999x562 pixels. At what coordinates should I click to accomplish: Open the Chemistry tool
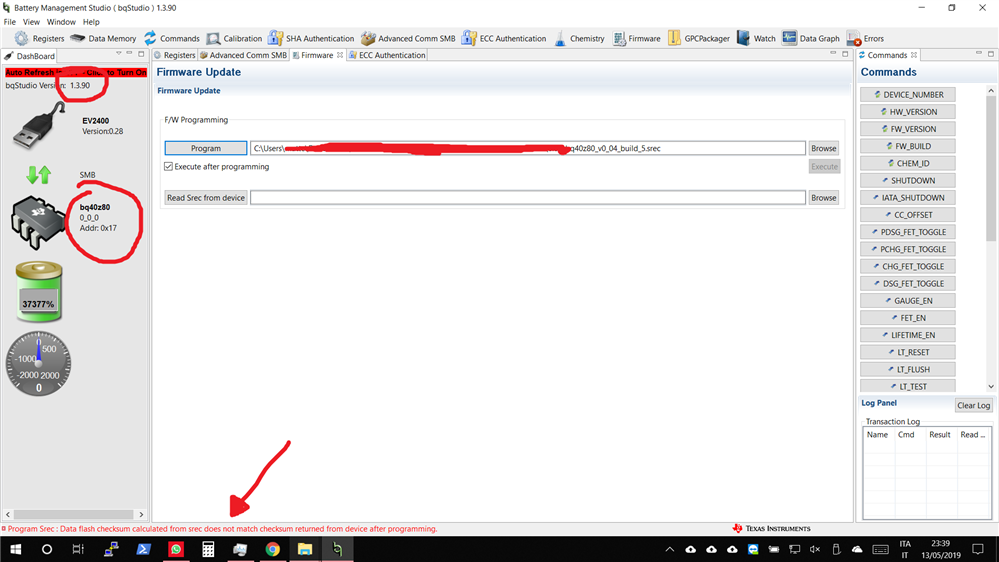click(579, 38)
